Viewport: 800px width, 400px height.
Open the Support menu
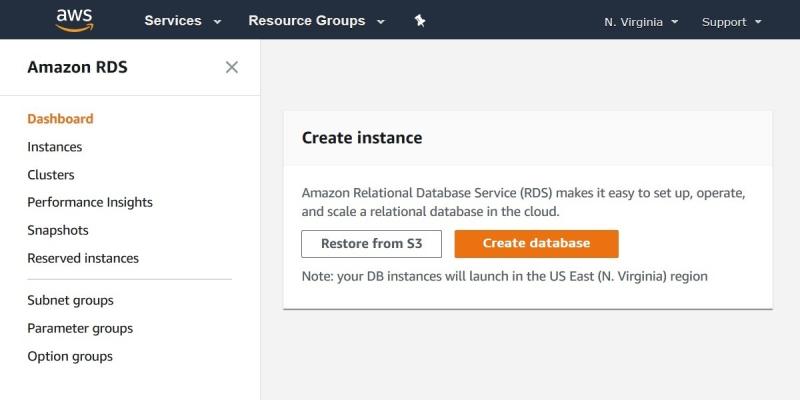pyautogui.click(x=731, y=21)
